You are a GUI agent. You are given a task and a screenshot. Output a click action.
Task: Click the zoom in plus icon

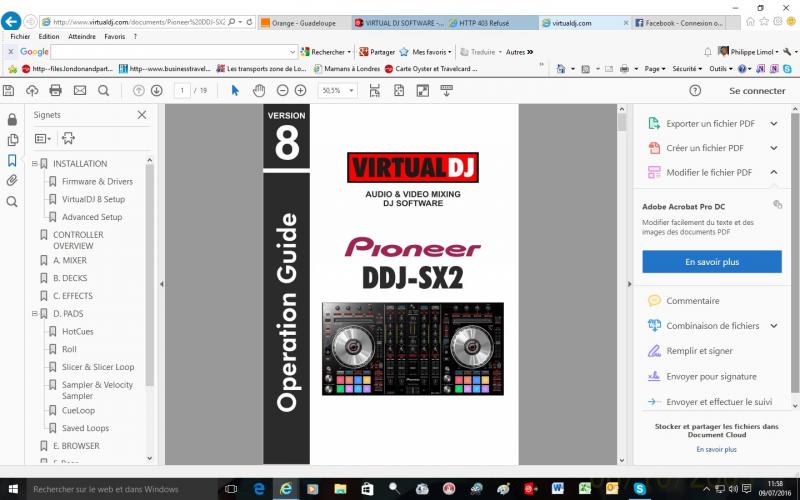point(300,90)
